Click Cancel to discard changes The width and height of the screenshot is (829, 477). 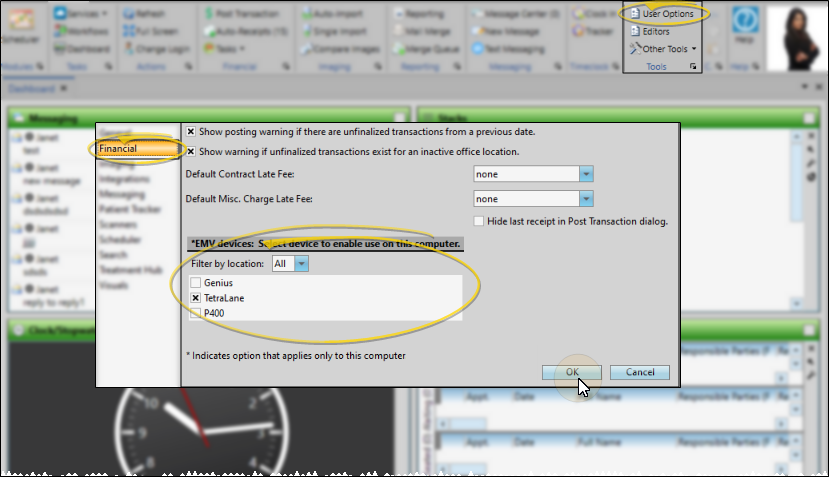[639, 372]
